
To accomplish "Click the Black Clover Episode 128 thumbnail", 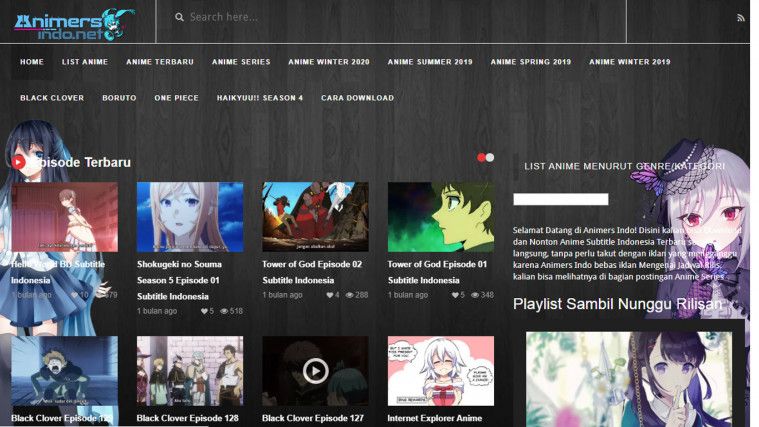I will pos(190,371).
